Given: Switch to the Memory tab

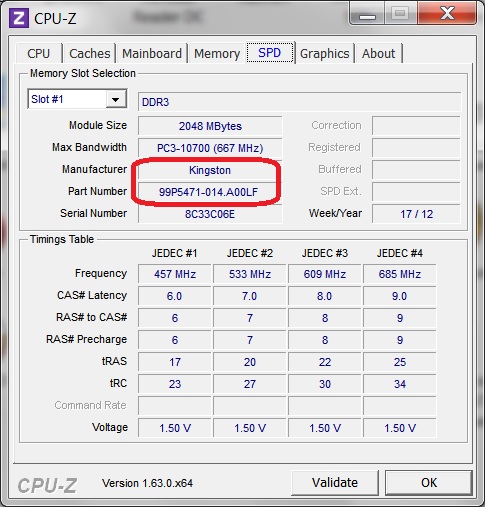Looking at the screenshot, I should [217, 53].
